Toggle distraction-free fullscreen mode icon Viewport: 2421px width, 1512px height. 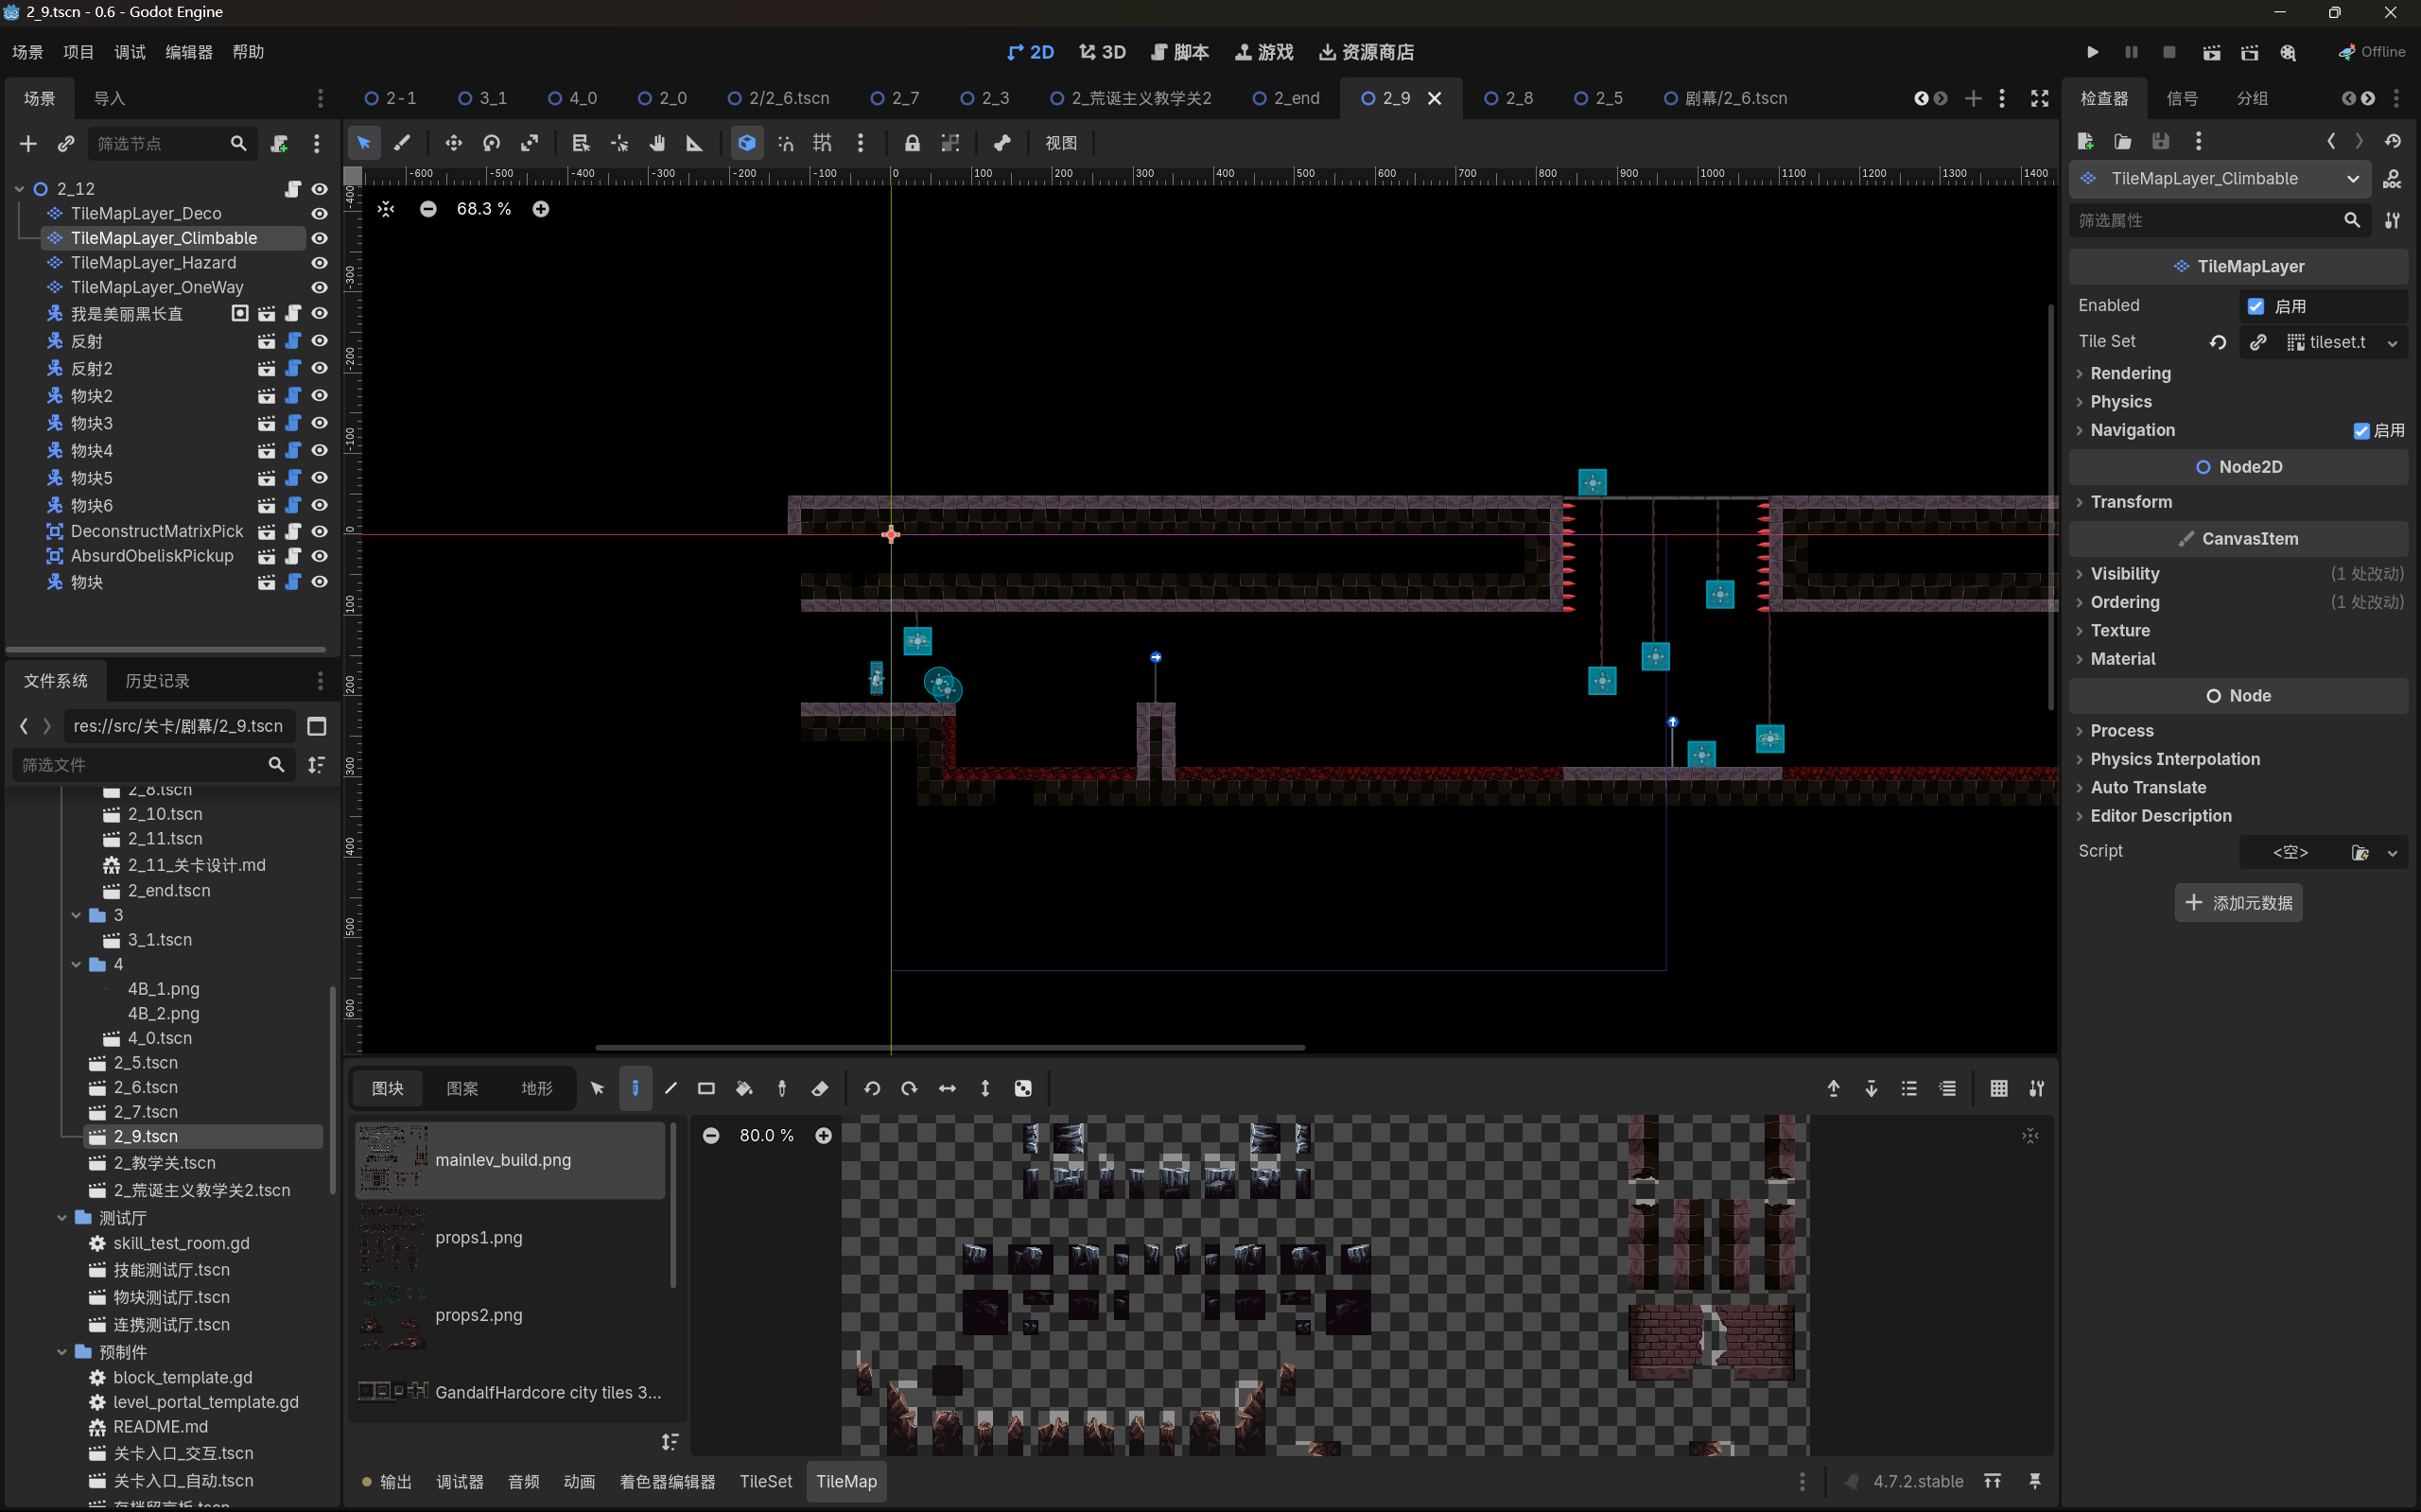pyautogui.click(x=2039, y=98)
